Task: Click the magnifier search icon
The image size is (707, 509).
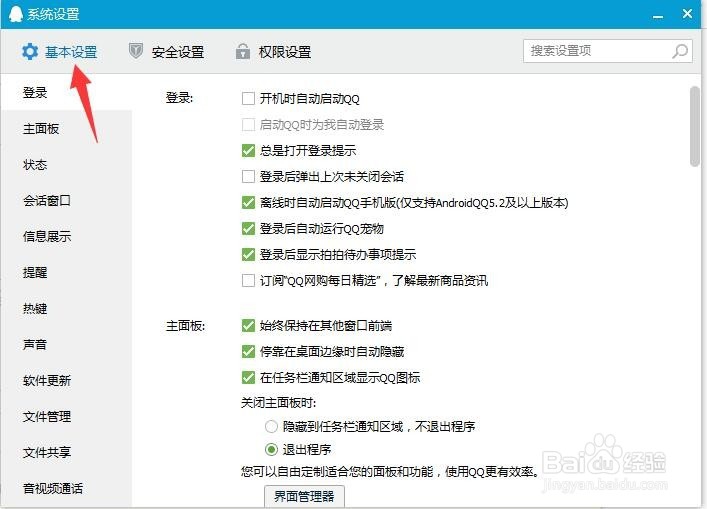Action: point(680,51)
